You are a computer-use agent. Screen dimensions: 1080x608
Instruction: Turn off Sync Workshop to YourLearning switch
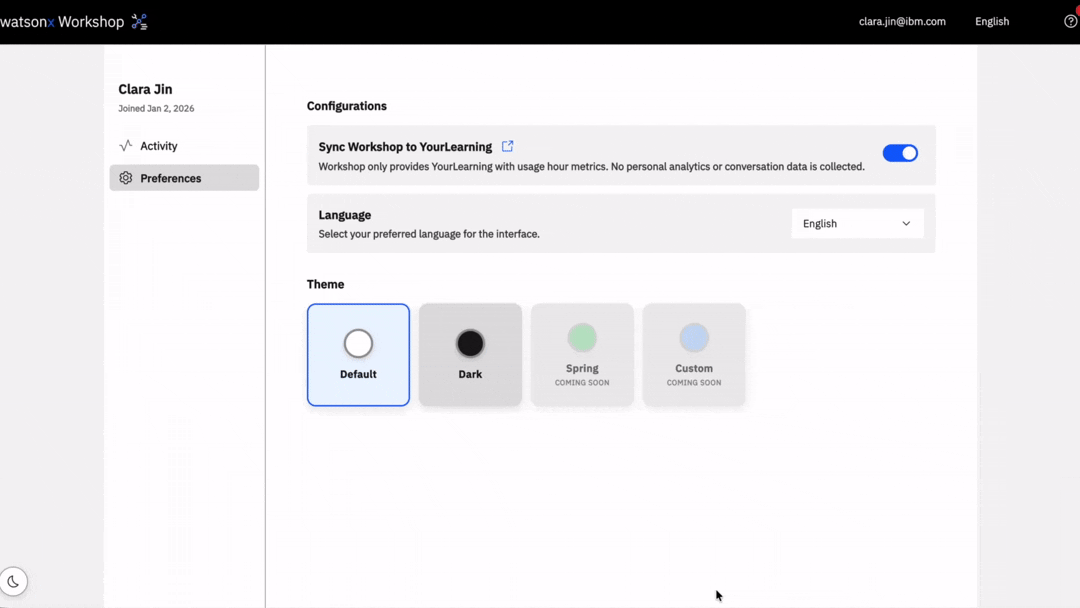coord(900,153)
